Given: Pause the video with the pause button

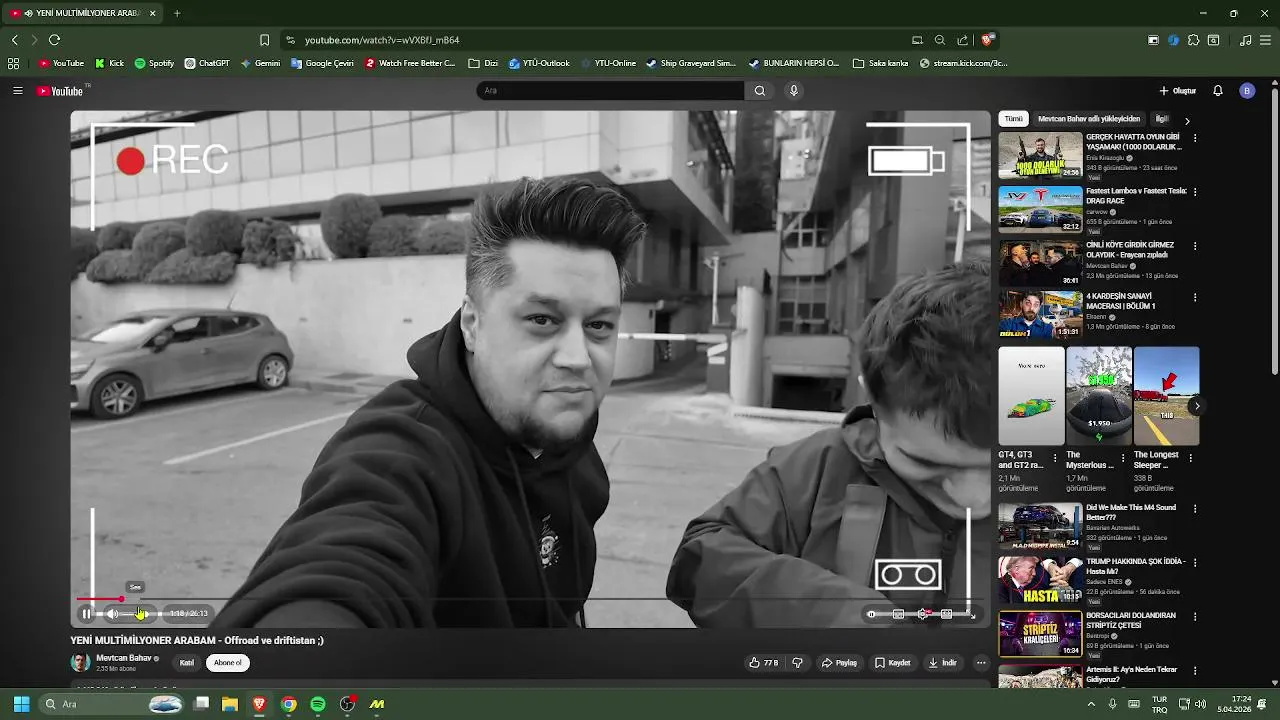Looking at the screenshot, I should point(86,614).
